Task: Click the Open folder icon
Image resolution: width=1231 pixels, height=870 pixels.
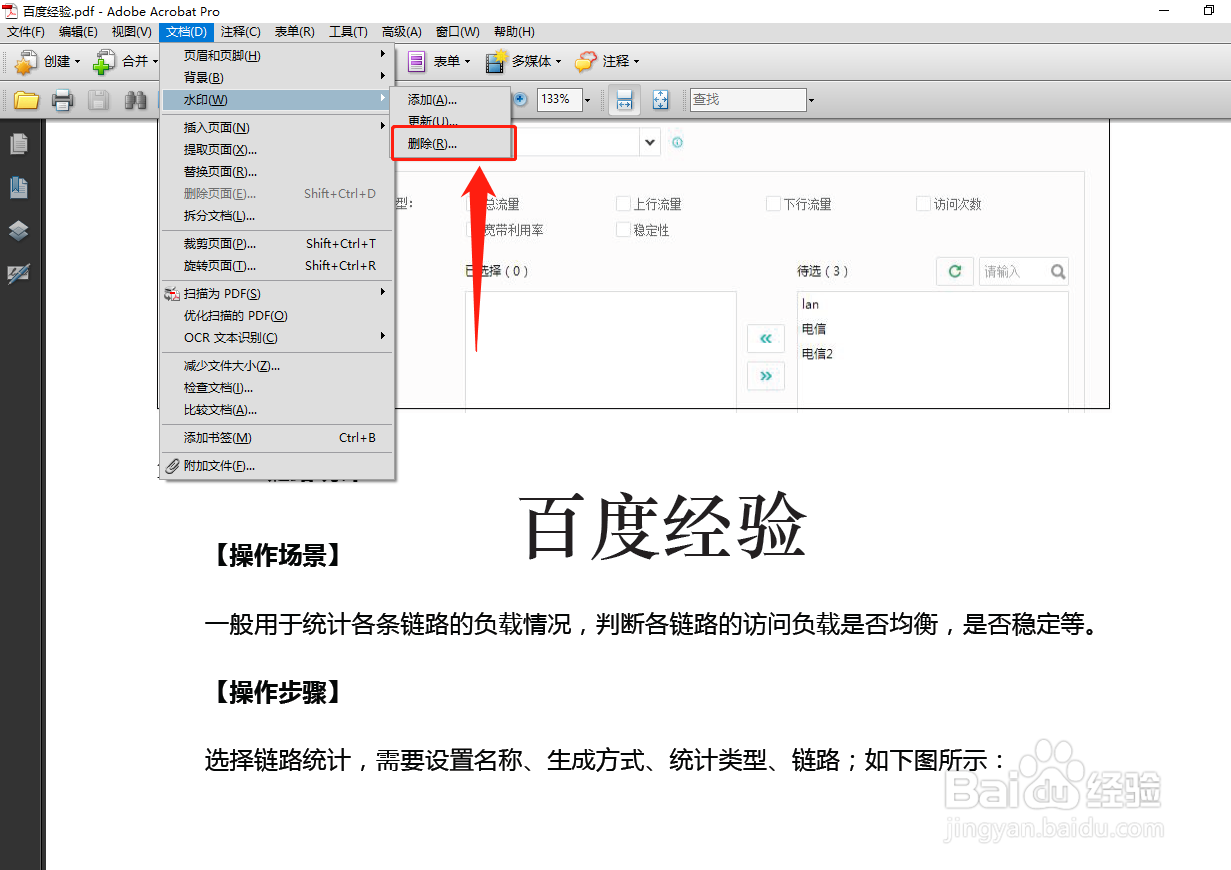Action: pos(26,100)
